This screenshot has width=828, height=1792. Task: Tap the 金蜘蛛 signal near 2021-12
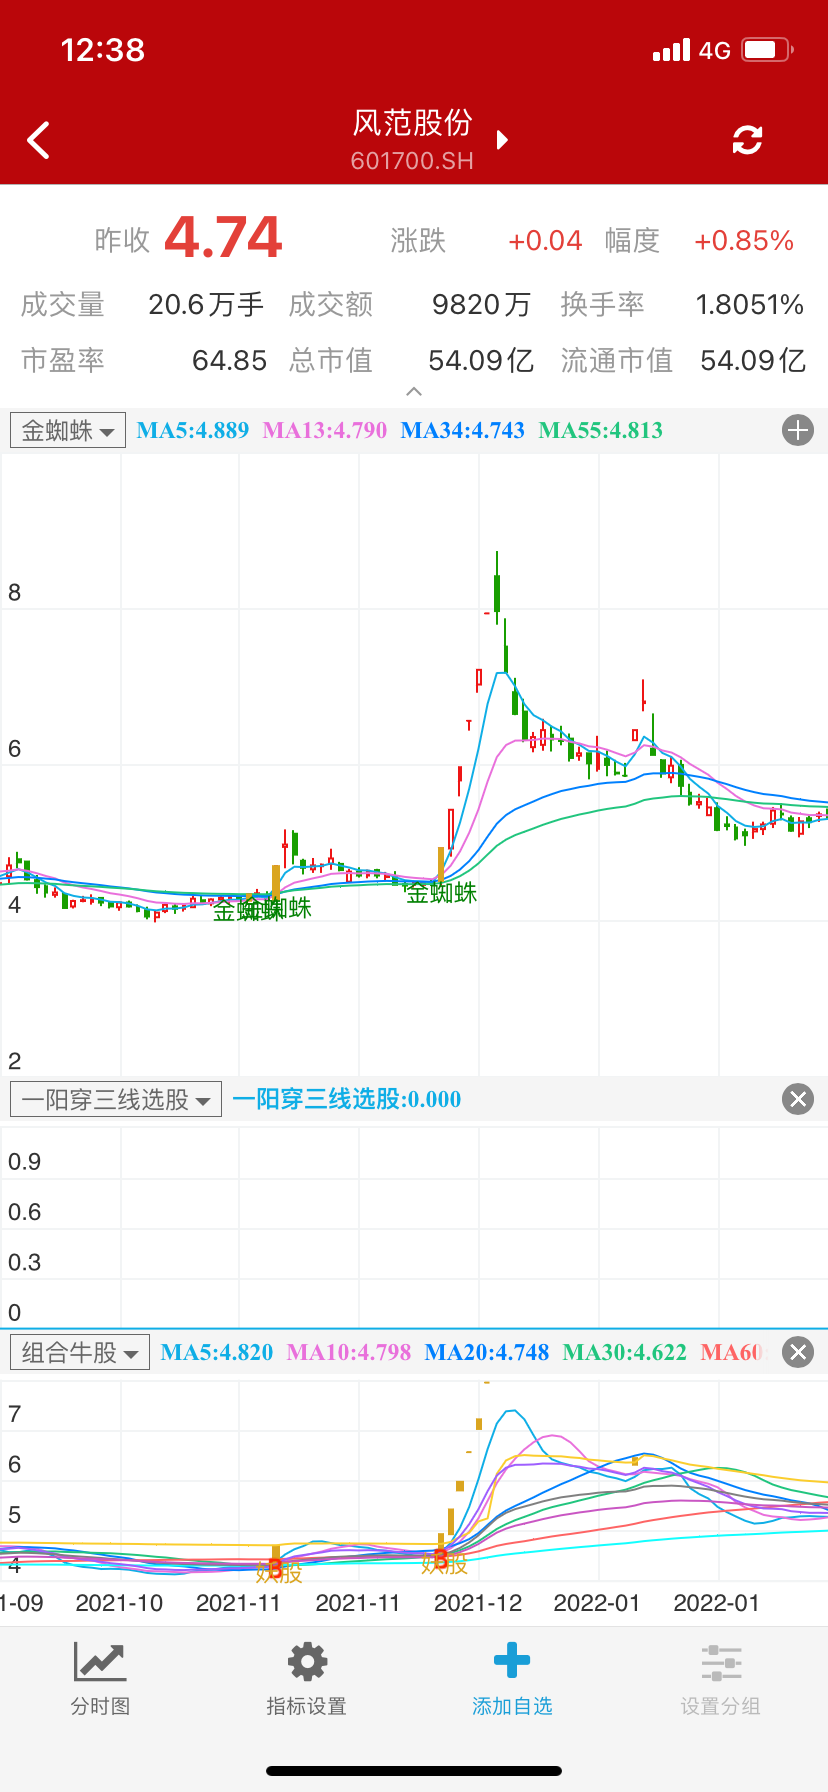[441, 892]
